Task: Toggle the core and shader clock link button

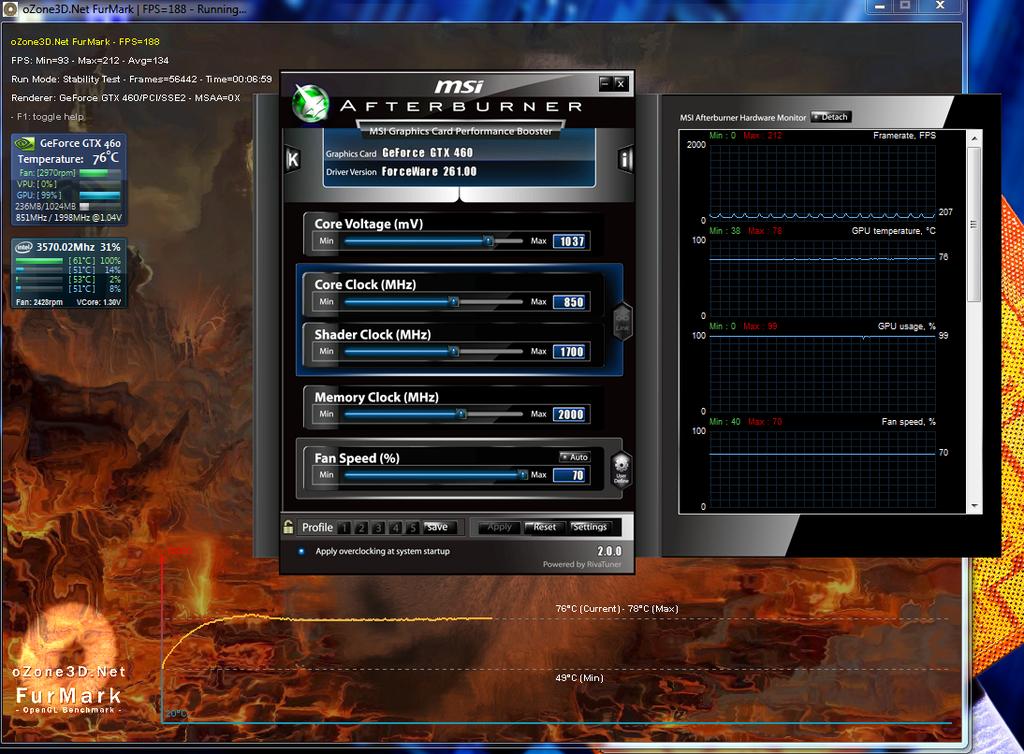Action: click(x=622, y=321)
